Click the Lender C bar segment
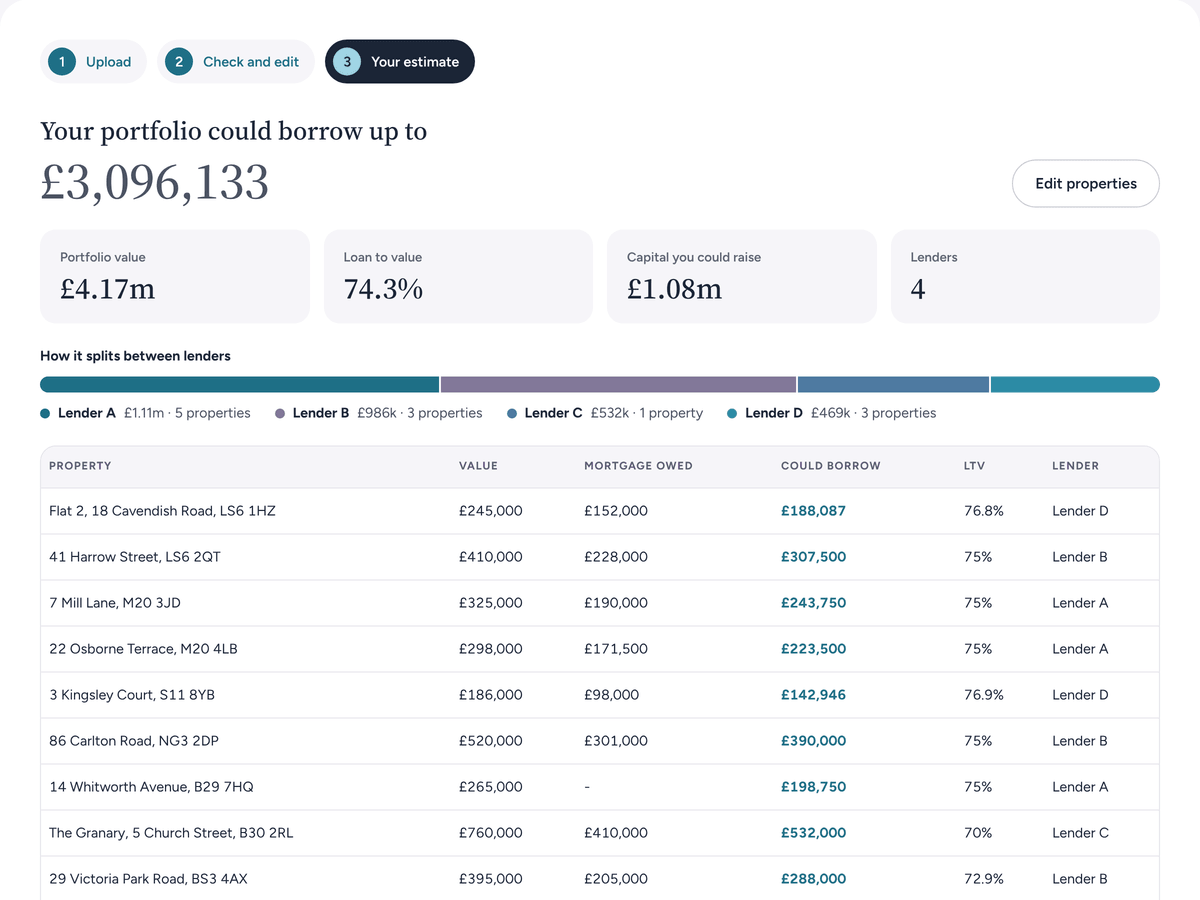 point(893,384)
